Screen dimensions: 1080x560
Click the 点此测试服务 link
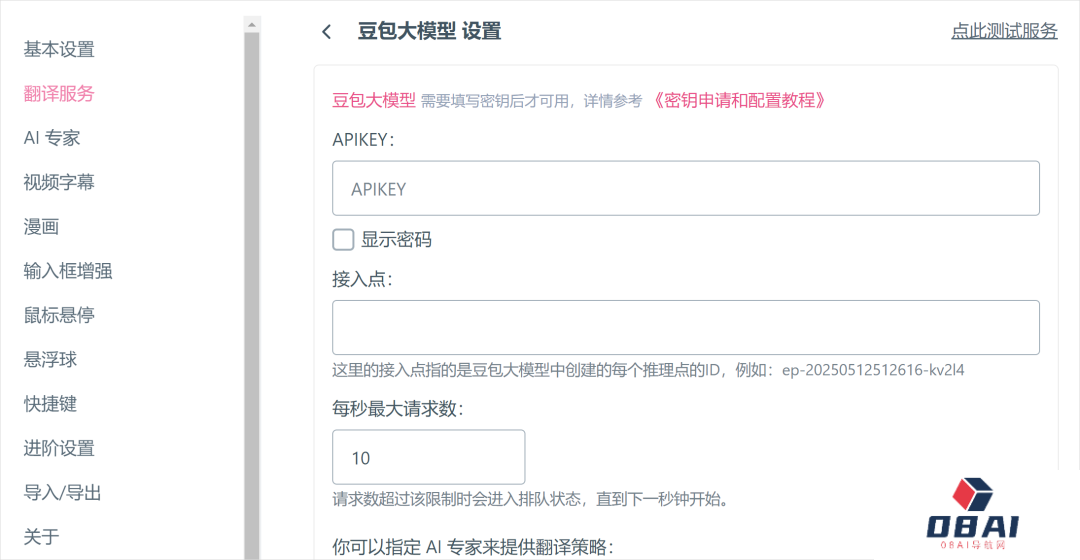(x=1004, y=31)
